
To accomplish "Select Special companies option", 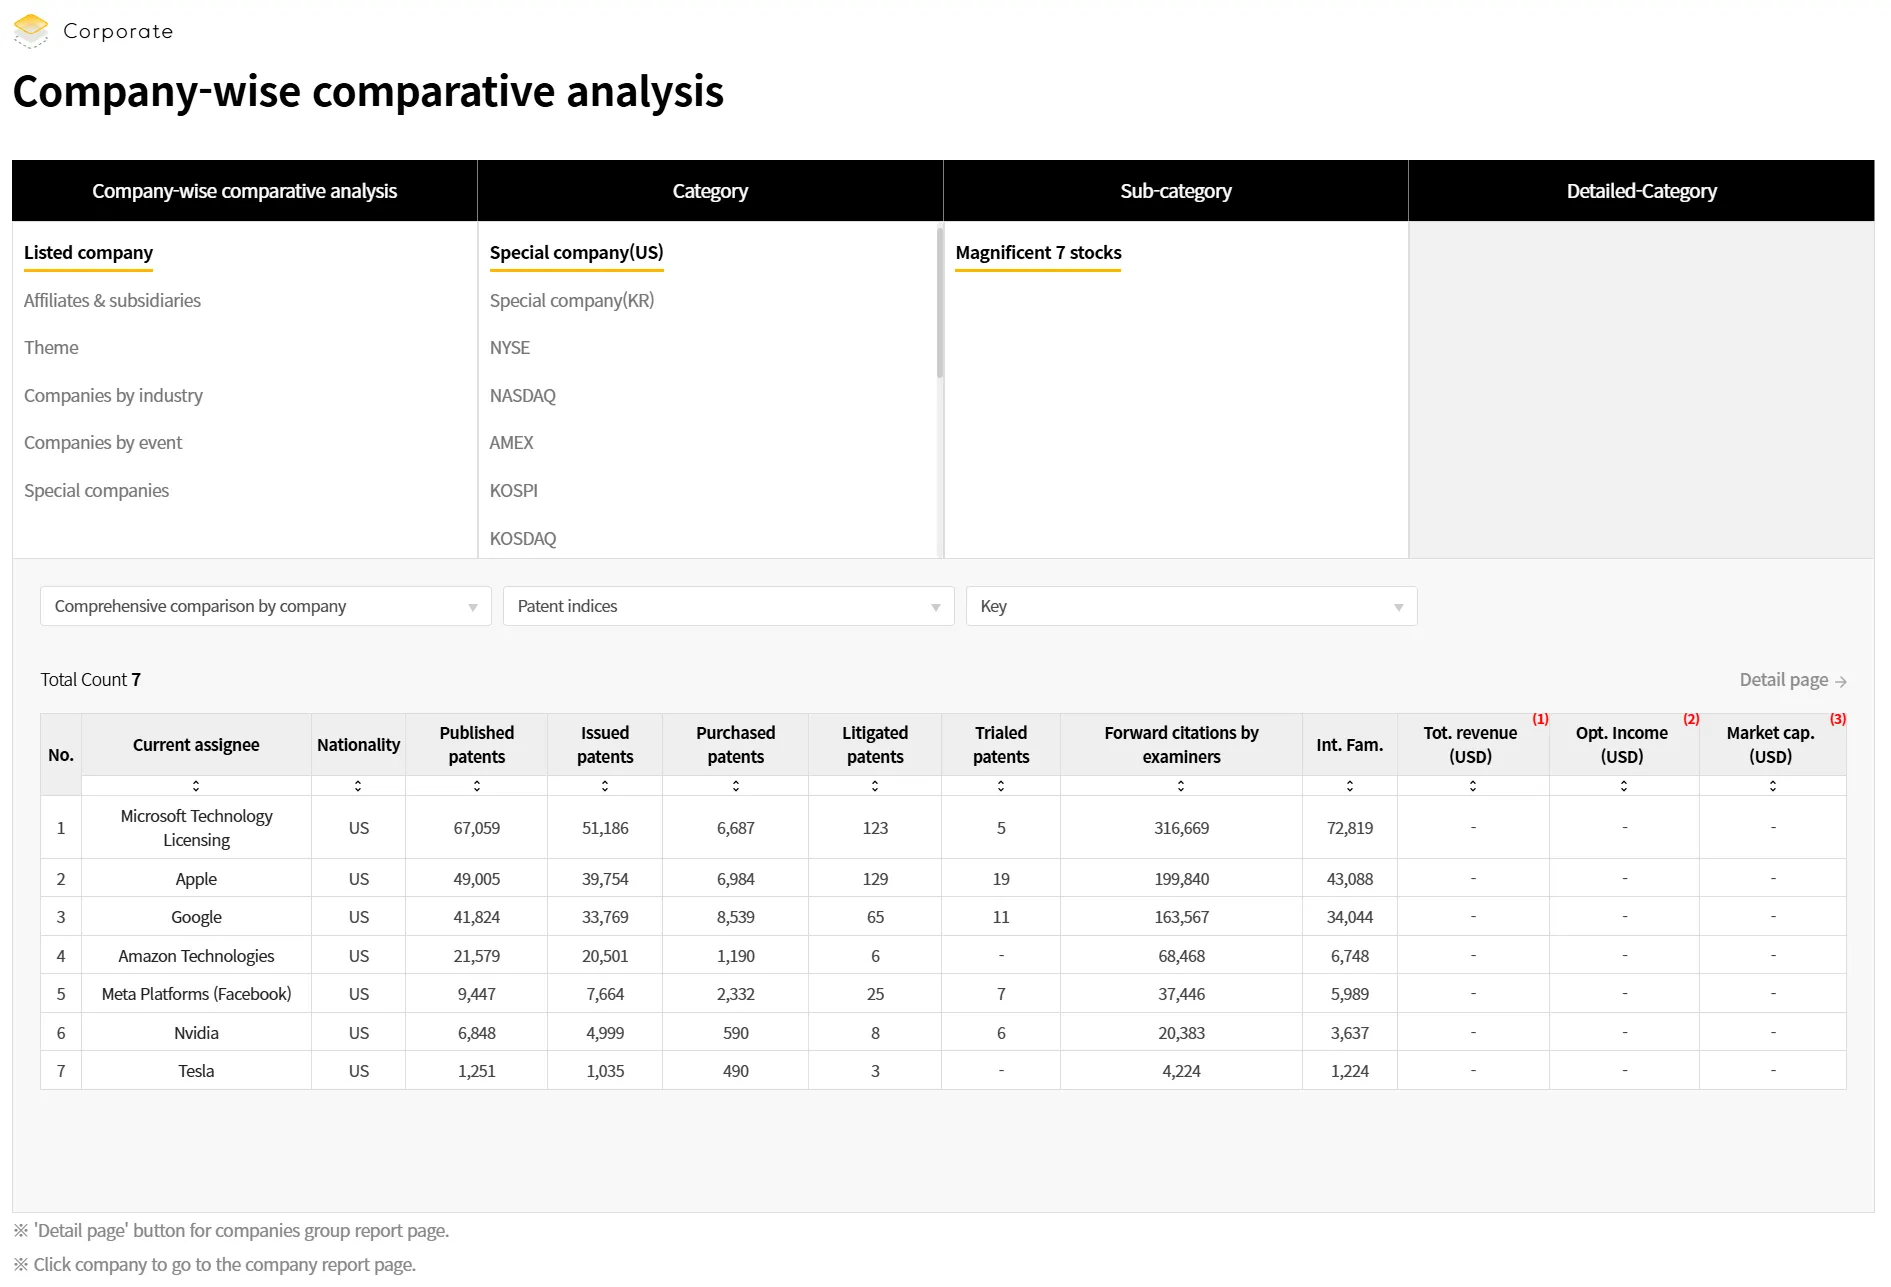I will [96, 491].
